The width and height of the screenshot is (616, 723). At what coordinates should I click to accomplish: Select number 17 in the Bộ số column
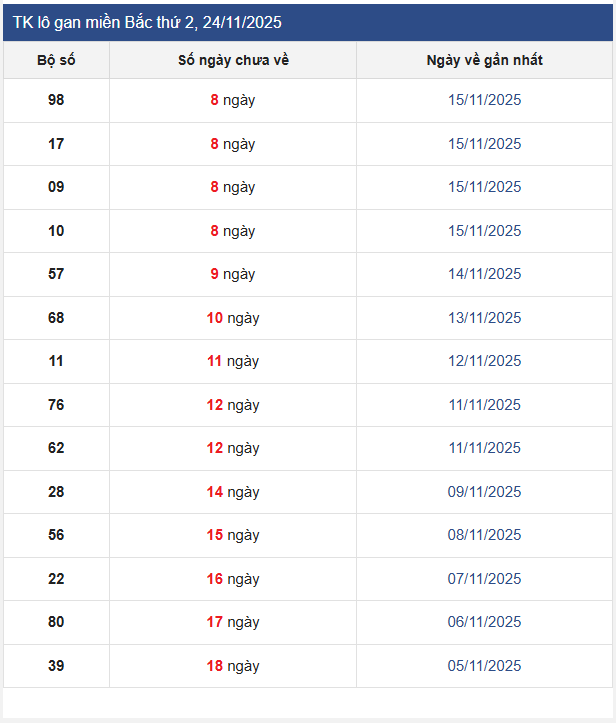tap(56, 144)
